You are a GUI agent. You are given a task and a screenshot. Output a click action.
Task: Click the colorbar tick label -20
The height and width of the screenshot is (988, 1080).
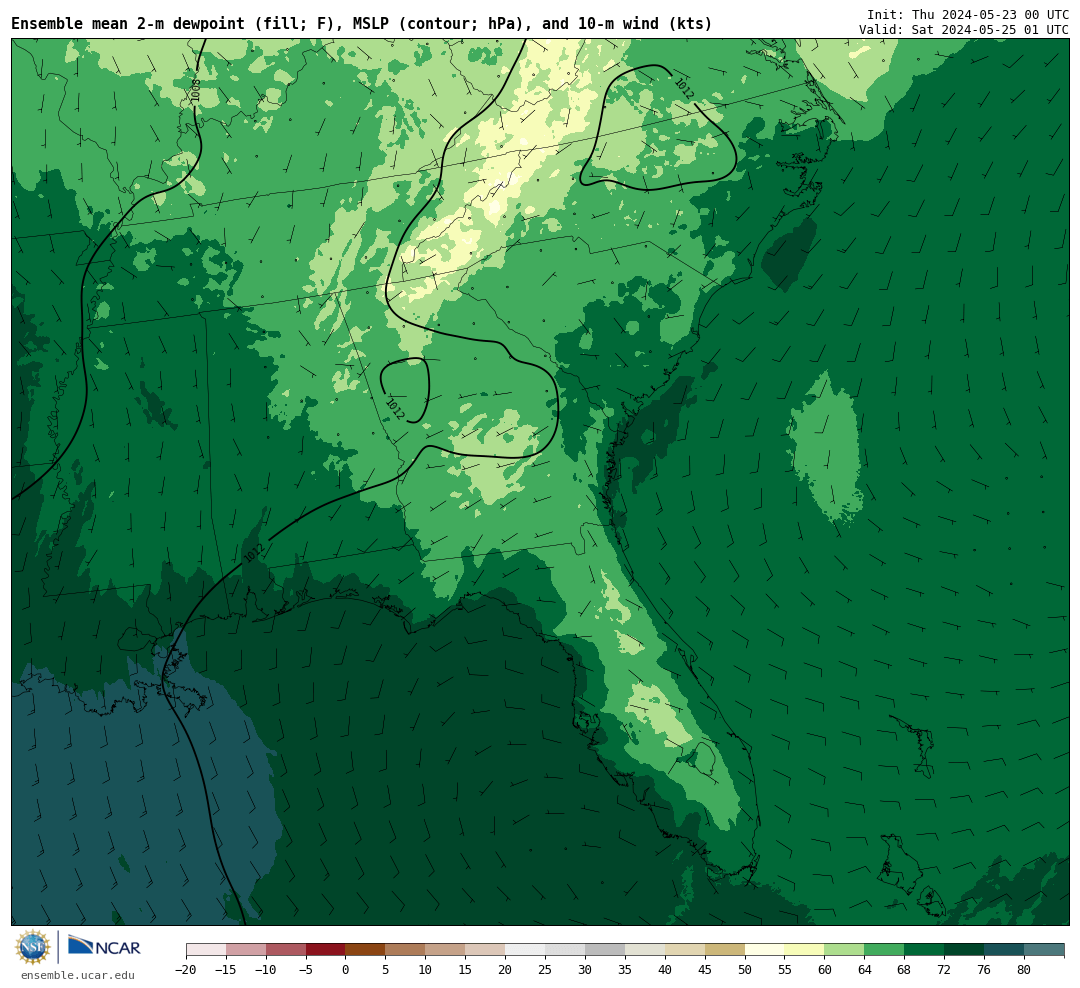tap(186, 969)
